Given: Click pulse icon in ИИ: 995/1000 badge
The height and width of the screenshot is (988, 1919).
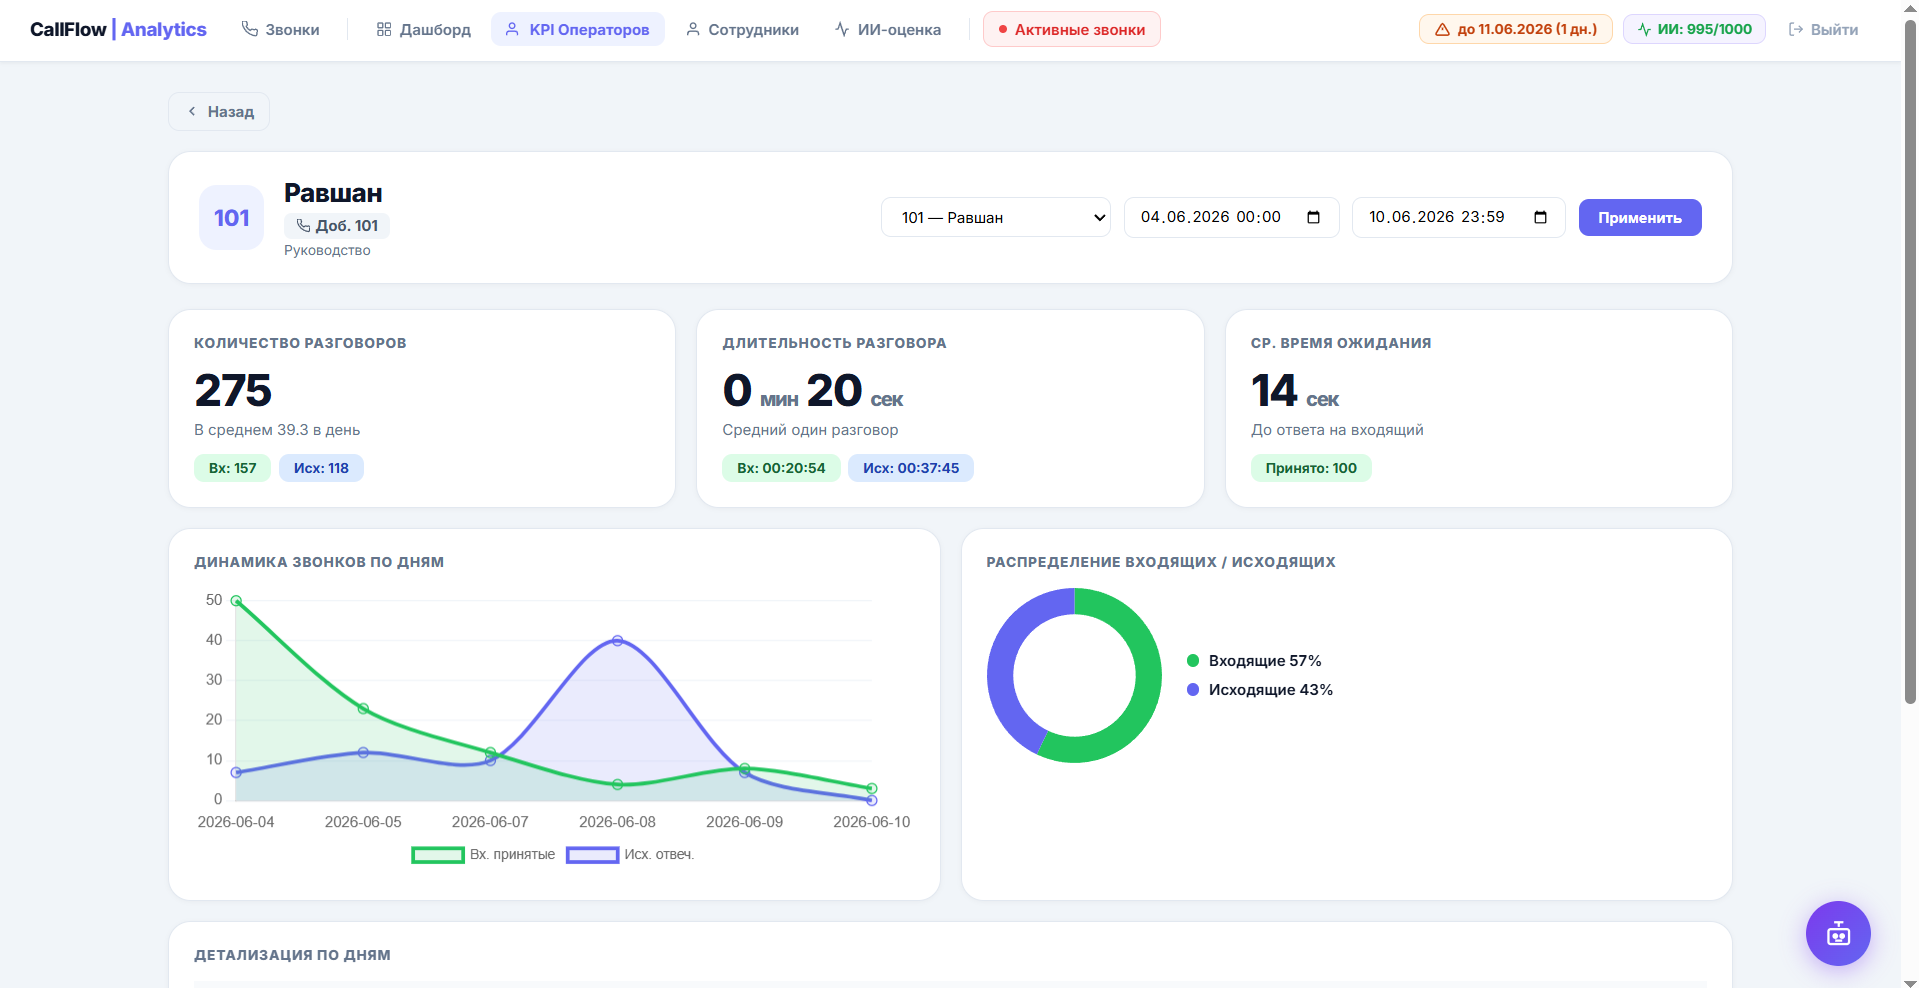Looking at the screenshot, I should 1644,30.
